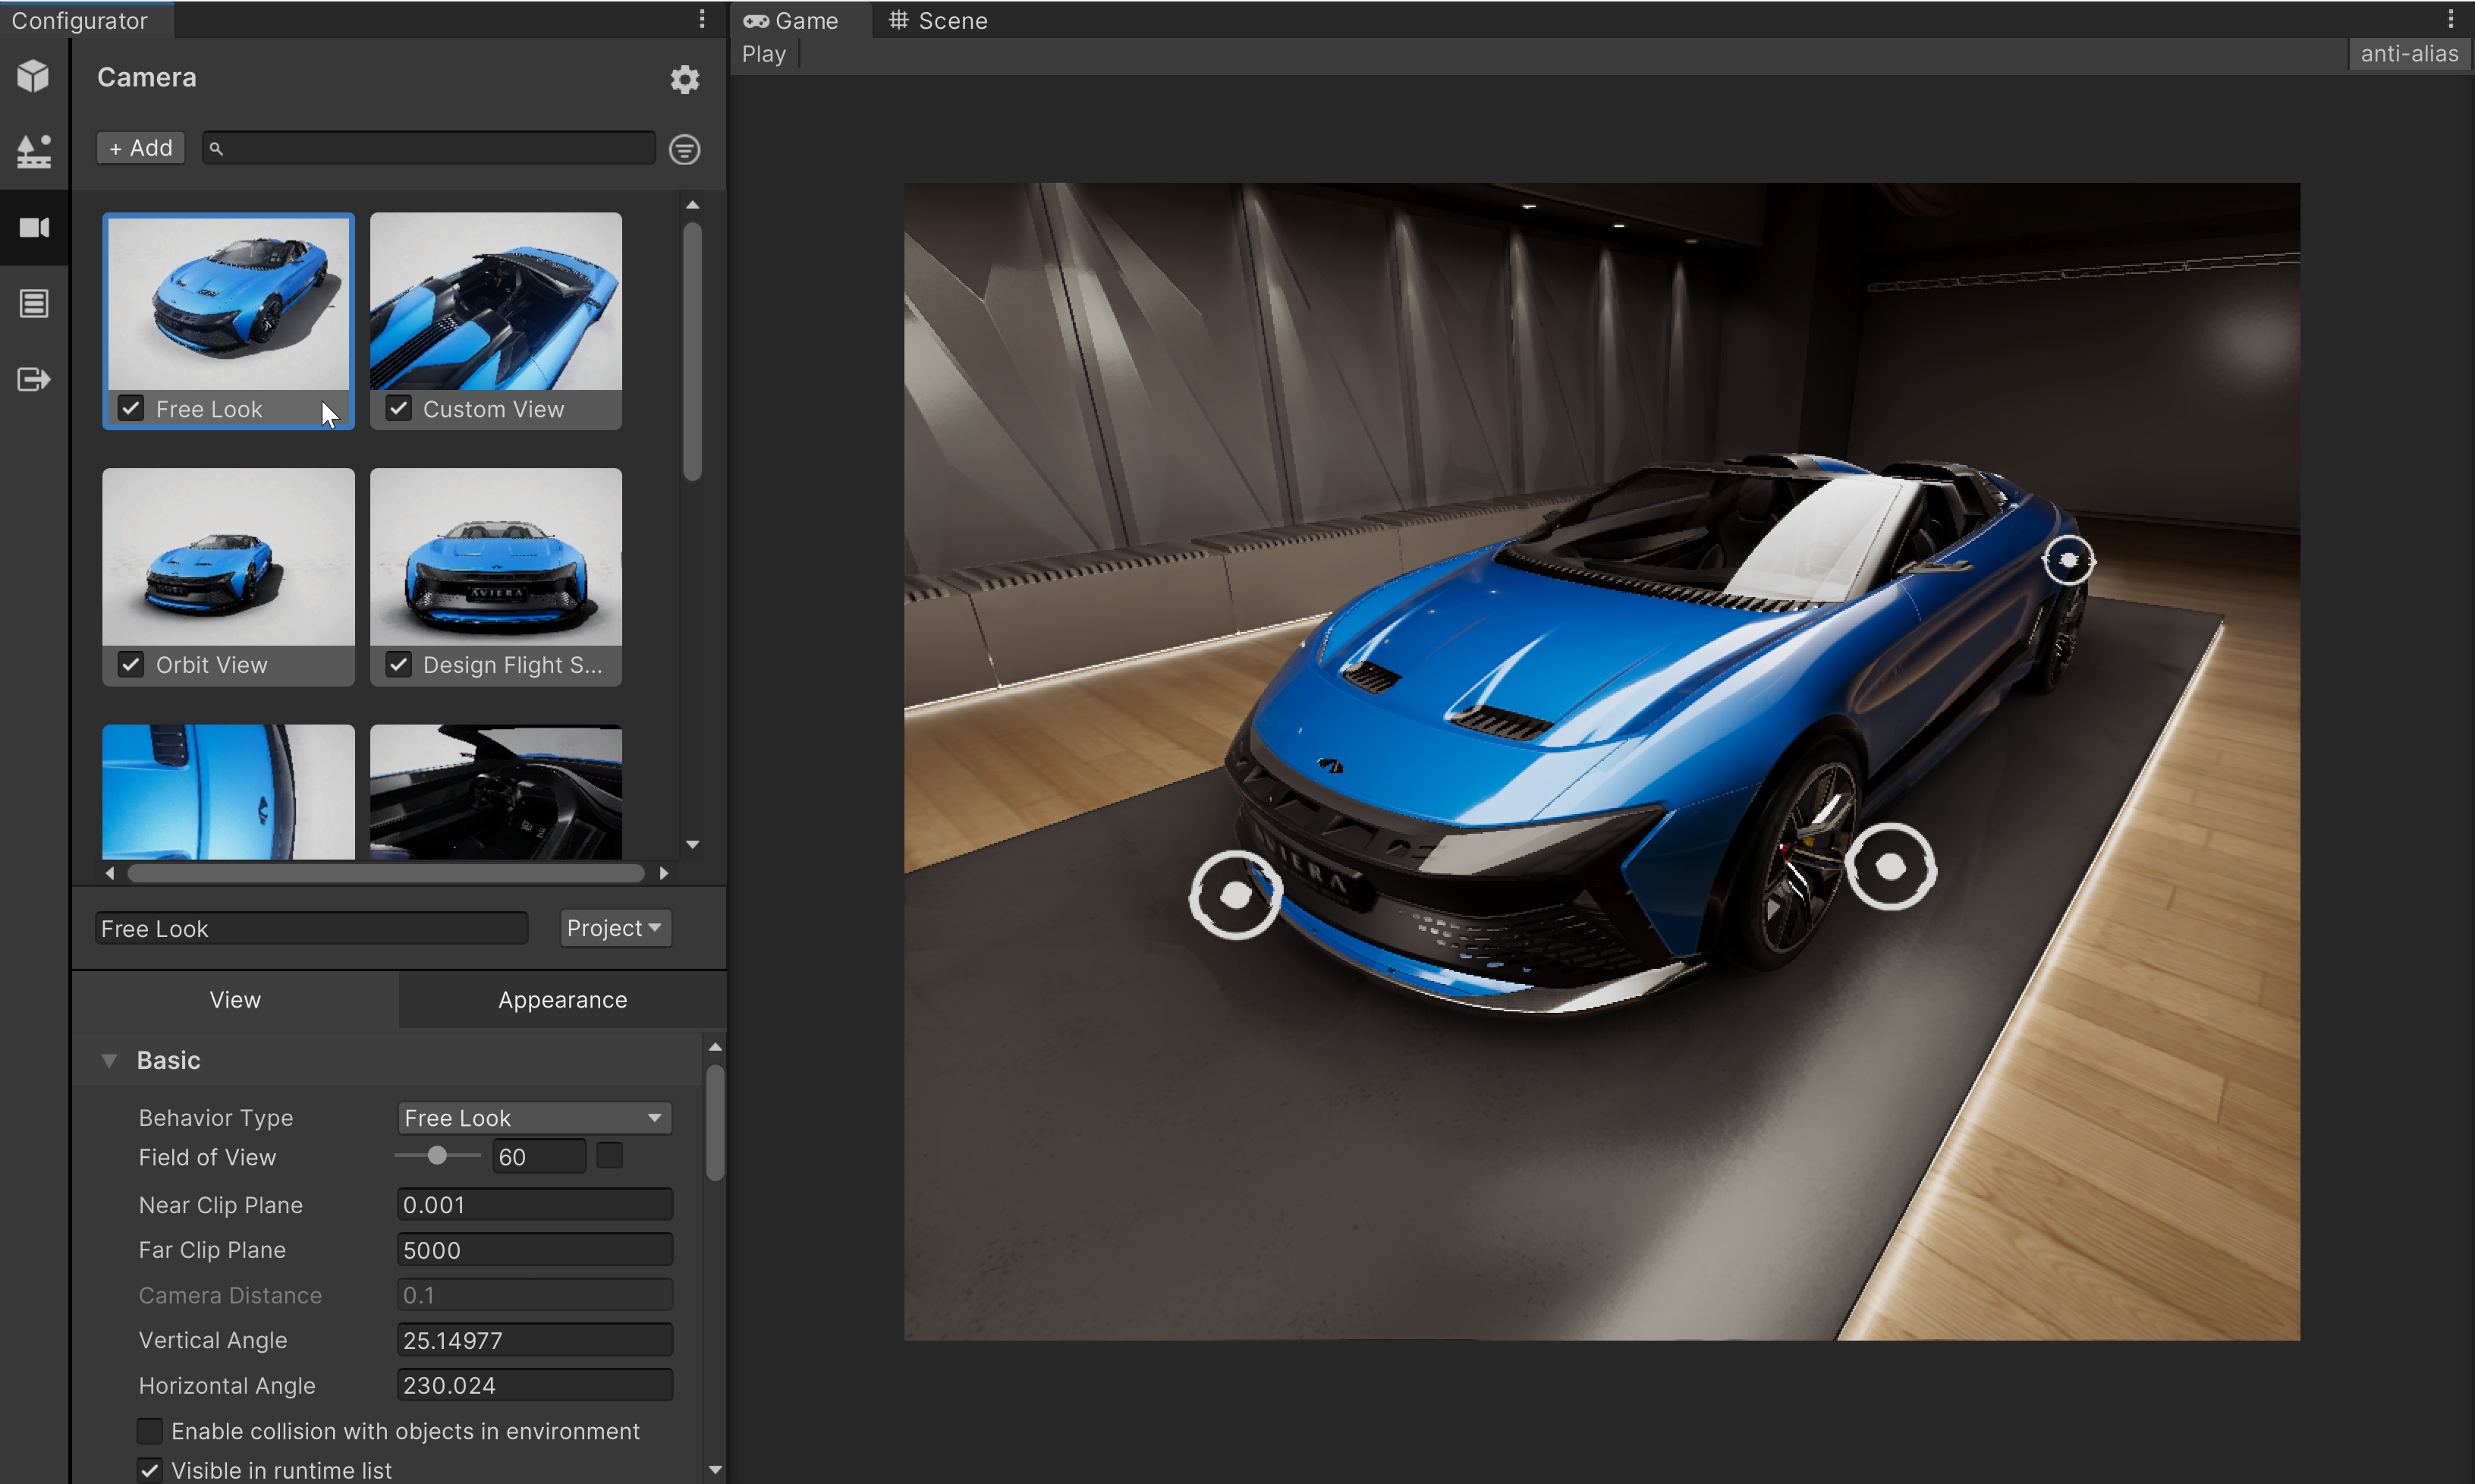Enable collision with objects in environment
The image size is (2475, 1484).
[x=150, y=1431]
